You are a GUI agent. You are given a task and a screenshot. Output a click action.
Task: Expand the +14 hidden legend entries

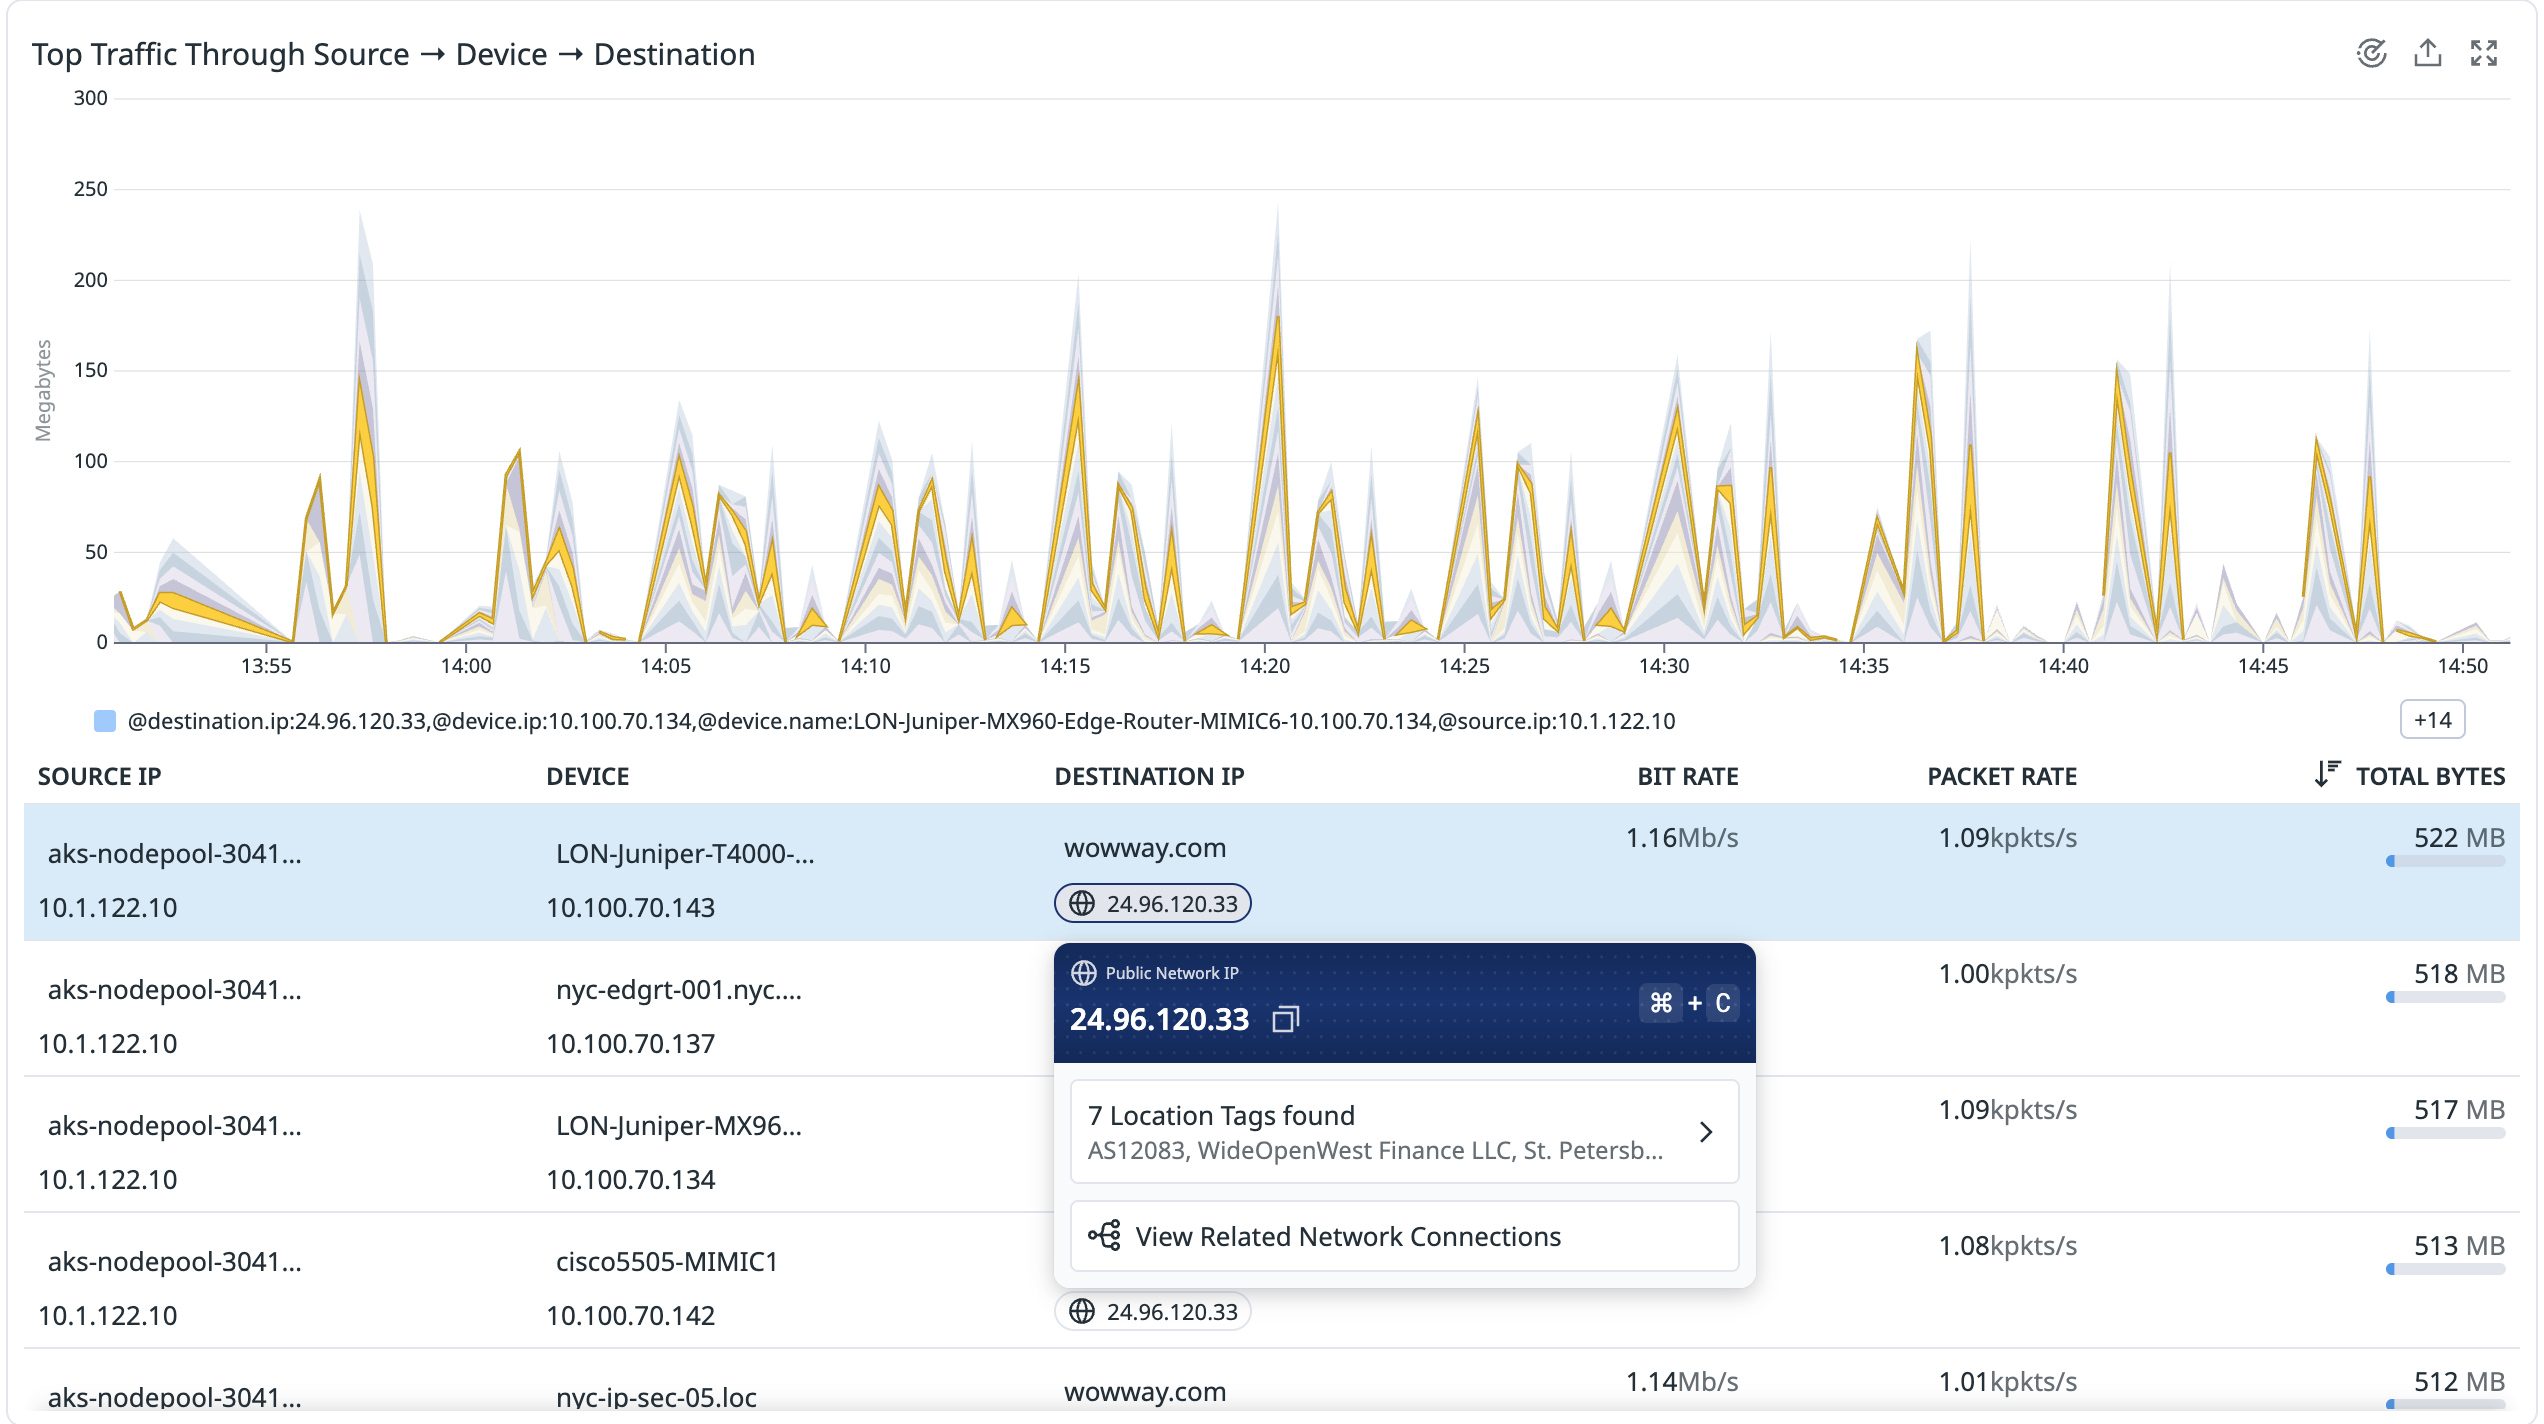point(2434,720)
